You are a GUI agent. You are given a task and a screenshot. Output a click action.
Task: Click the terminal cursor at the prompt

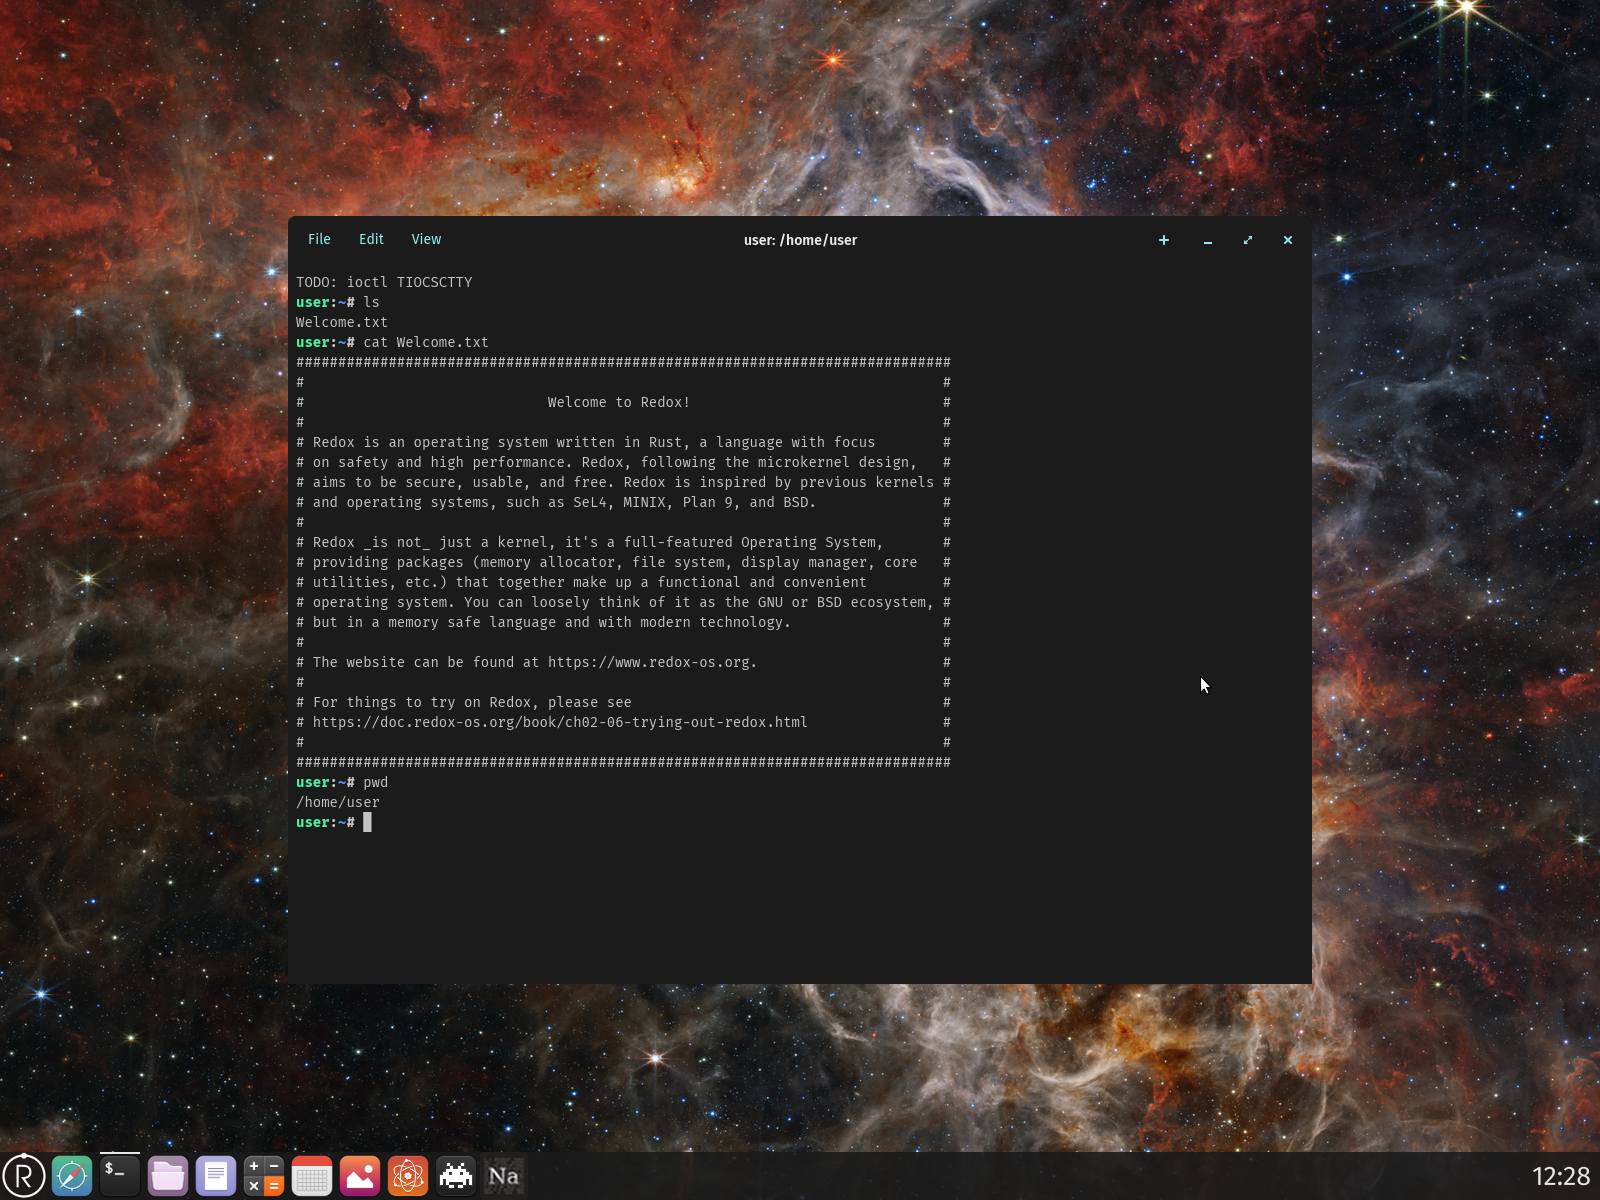[367, 822]
